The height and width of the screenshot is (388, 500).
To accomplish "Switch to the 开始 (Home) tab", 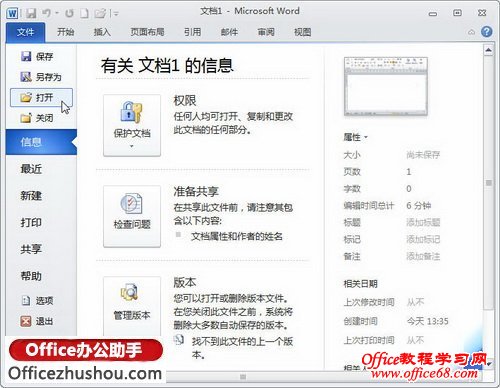I will 65,32.
